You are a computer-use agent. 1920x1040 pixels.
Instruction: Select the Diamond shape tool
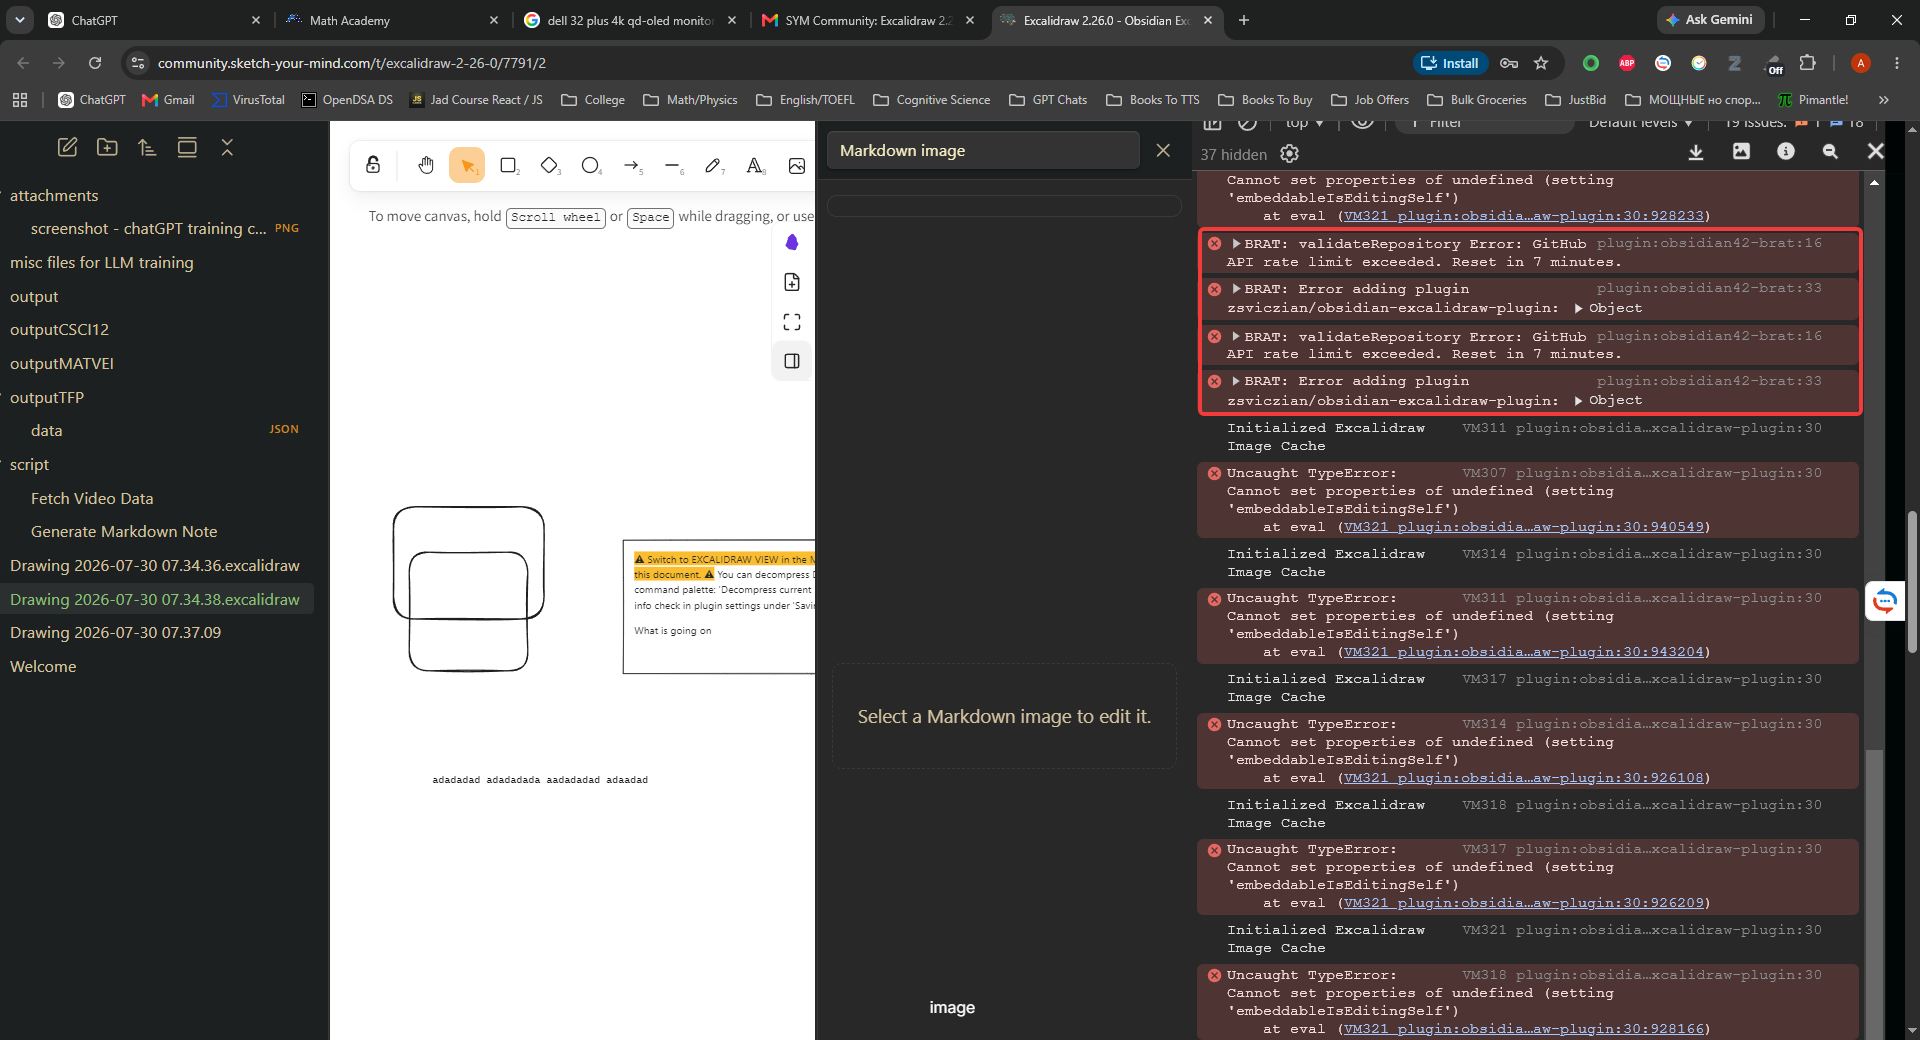pos(549,165)
